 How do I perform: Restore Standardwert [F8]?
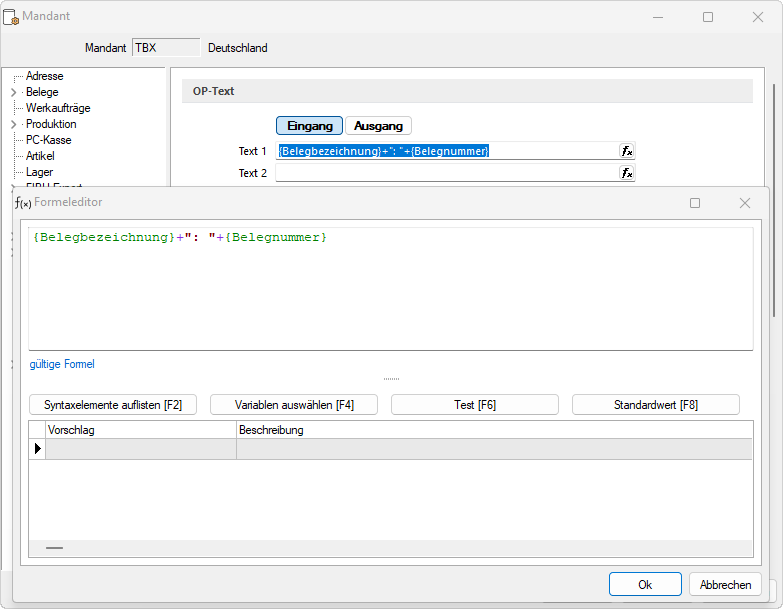(656, 405)
